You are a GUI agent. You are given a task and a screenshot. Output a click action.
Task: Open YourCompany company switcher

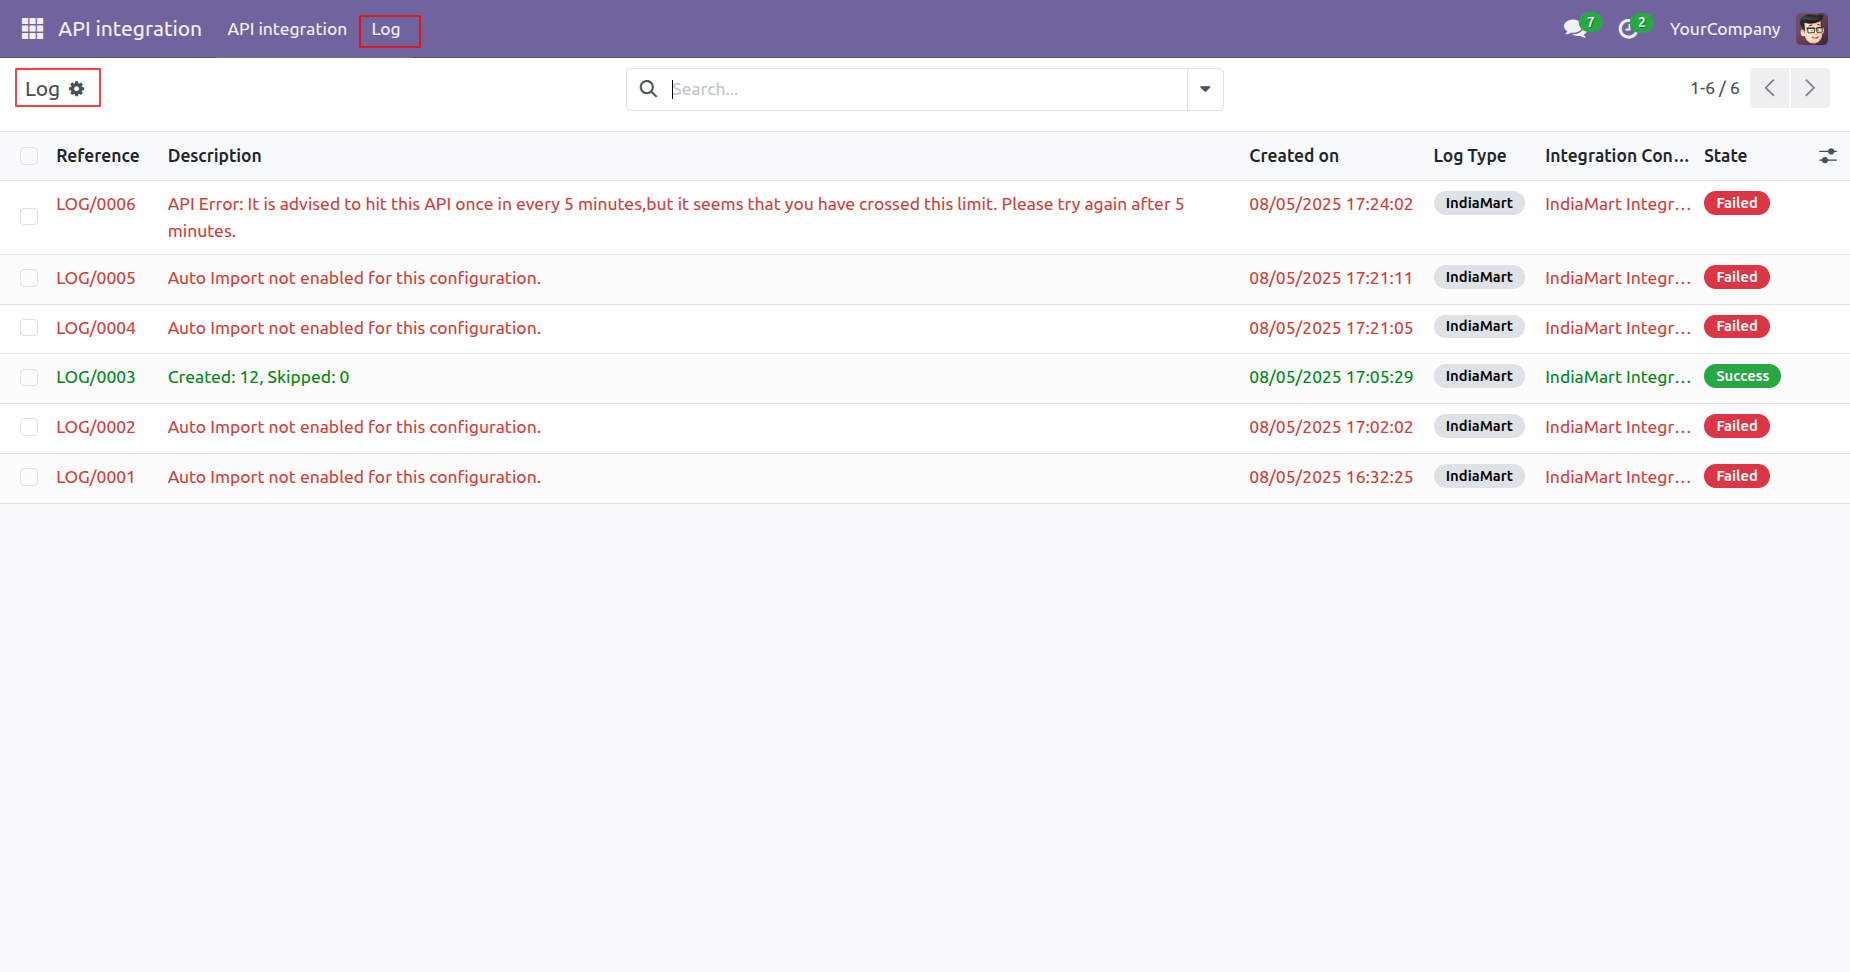click(1724, 29)
